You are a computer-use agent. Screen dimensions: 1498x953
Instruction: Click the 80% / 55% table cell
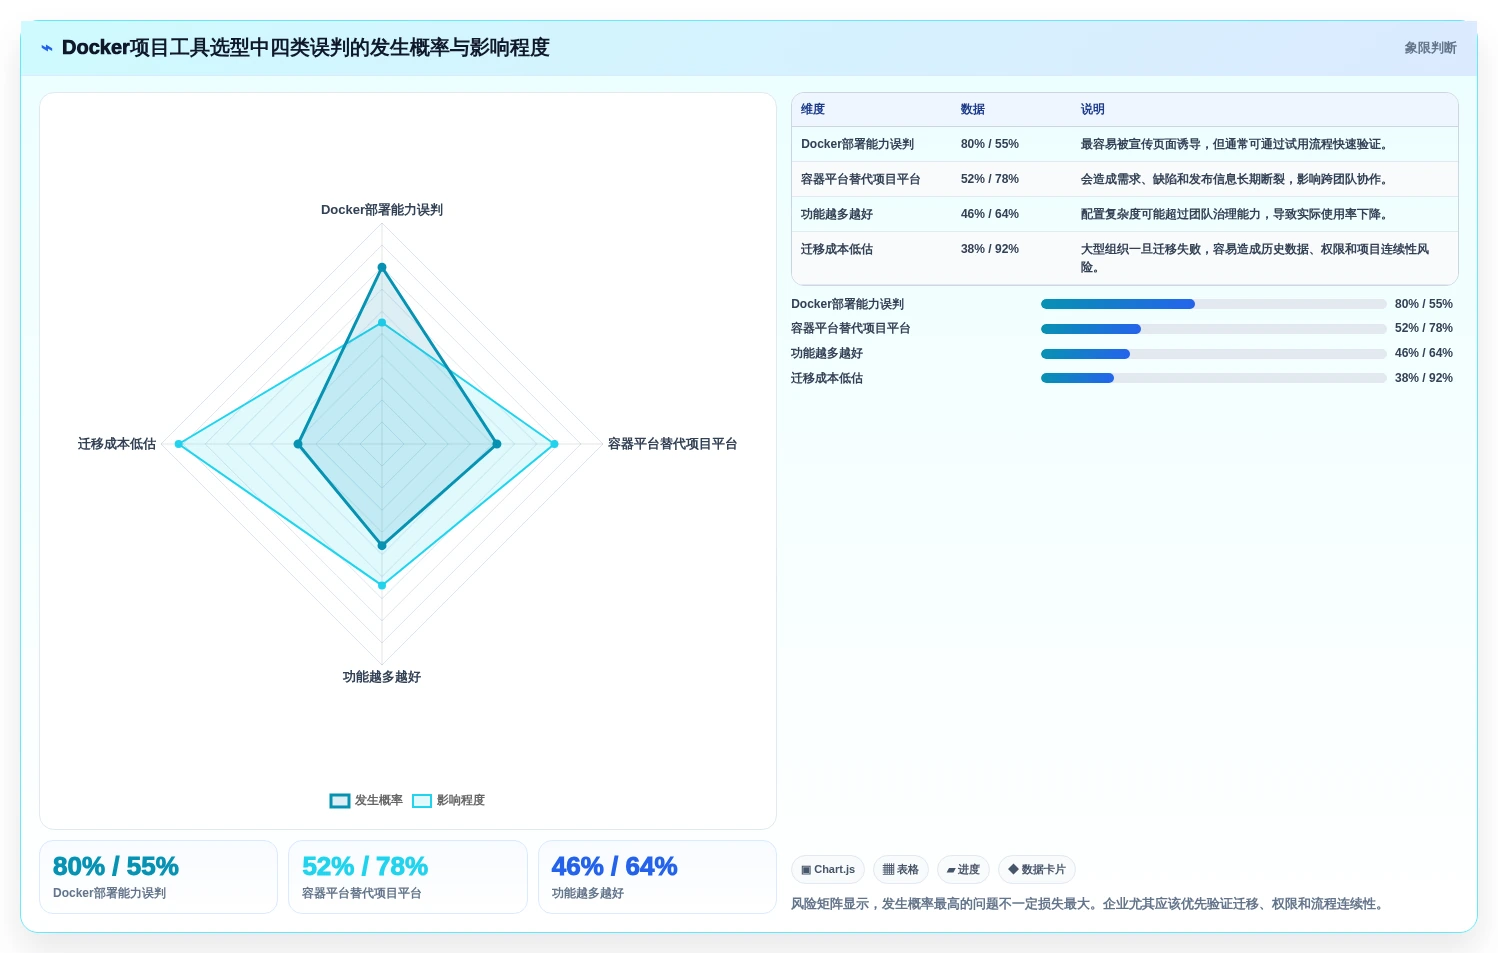tap(990, 144)
